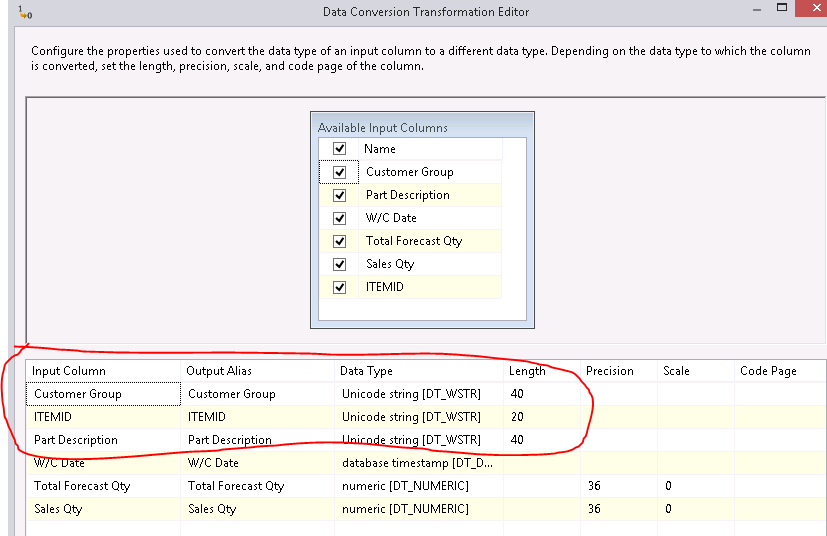The width and height of the screenshot is (827, 536).
Task: Edit scale 0 for Sales Qty
Action: click(x=695, y=509)
